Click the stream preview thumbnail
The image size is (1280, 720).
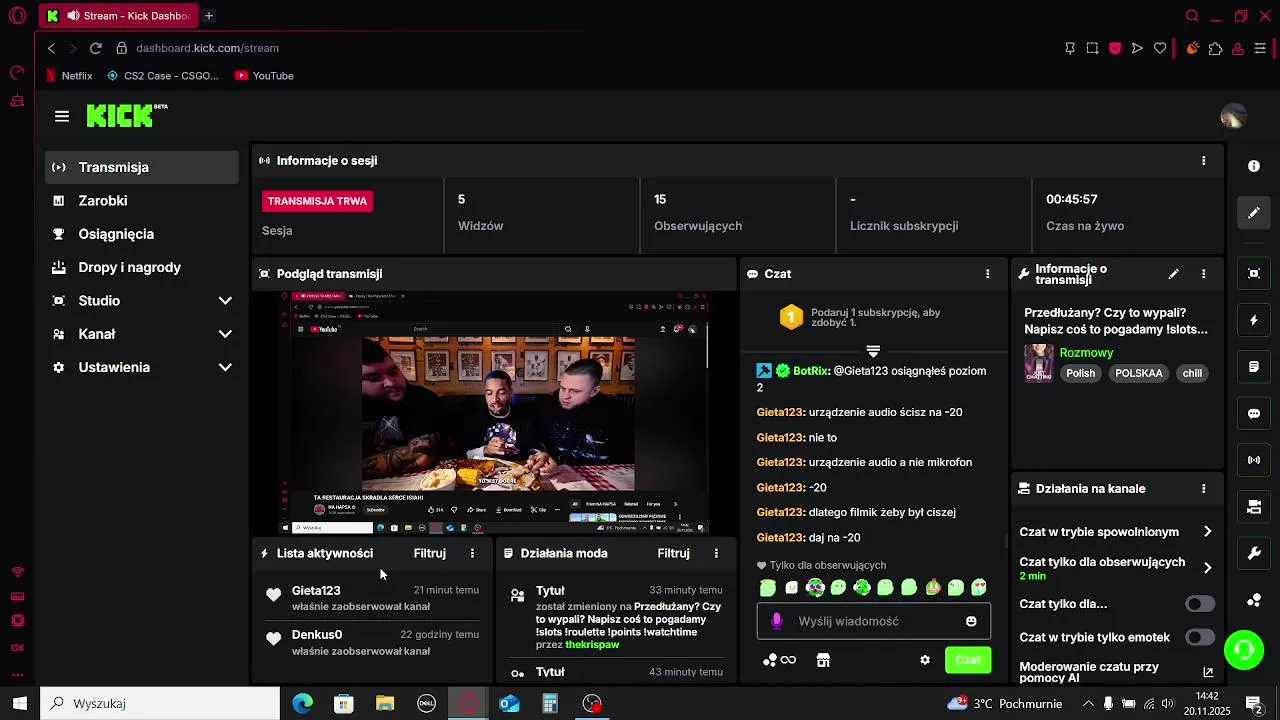[x=494, y=413]
